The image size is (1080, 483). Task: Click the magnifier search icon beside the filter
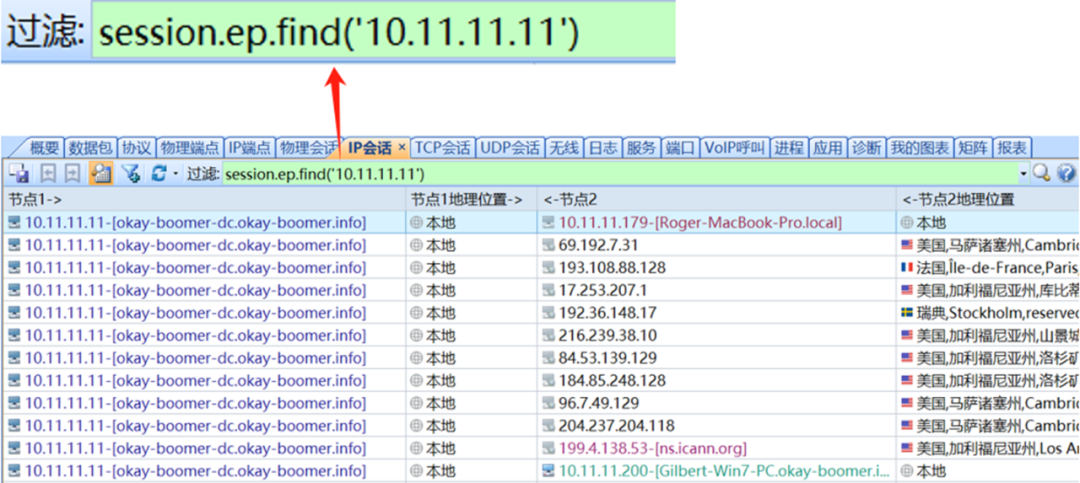tap(1041, 174)
